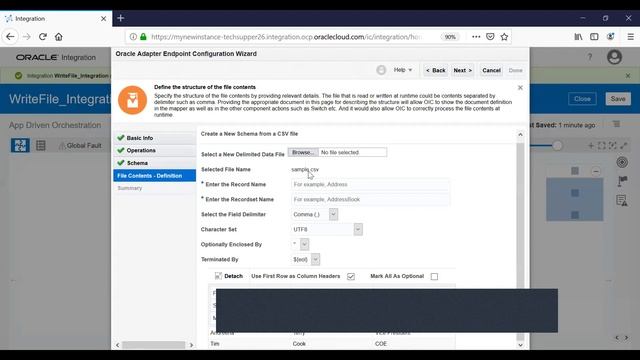Click the Enter the Record Name field
Screen dimensions: 640x360
pyautogui.click(x=370, y=184)
